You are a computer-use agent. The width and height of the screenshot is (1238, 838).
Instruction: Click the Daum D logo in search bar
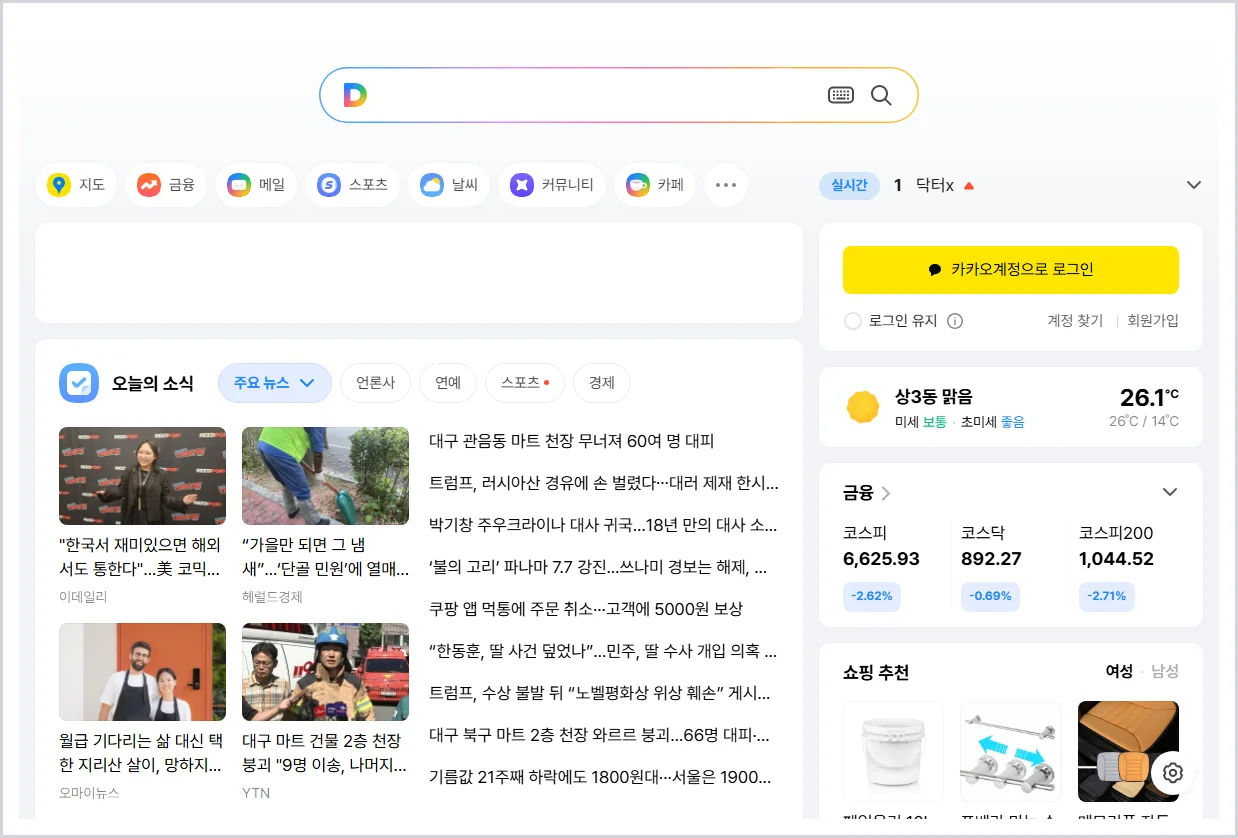point(355,95)
